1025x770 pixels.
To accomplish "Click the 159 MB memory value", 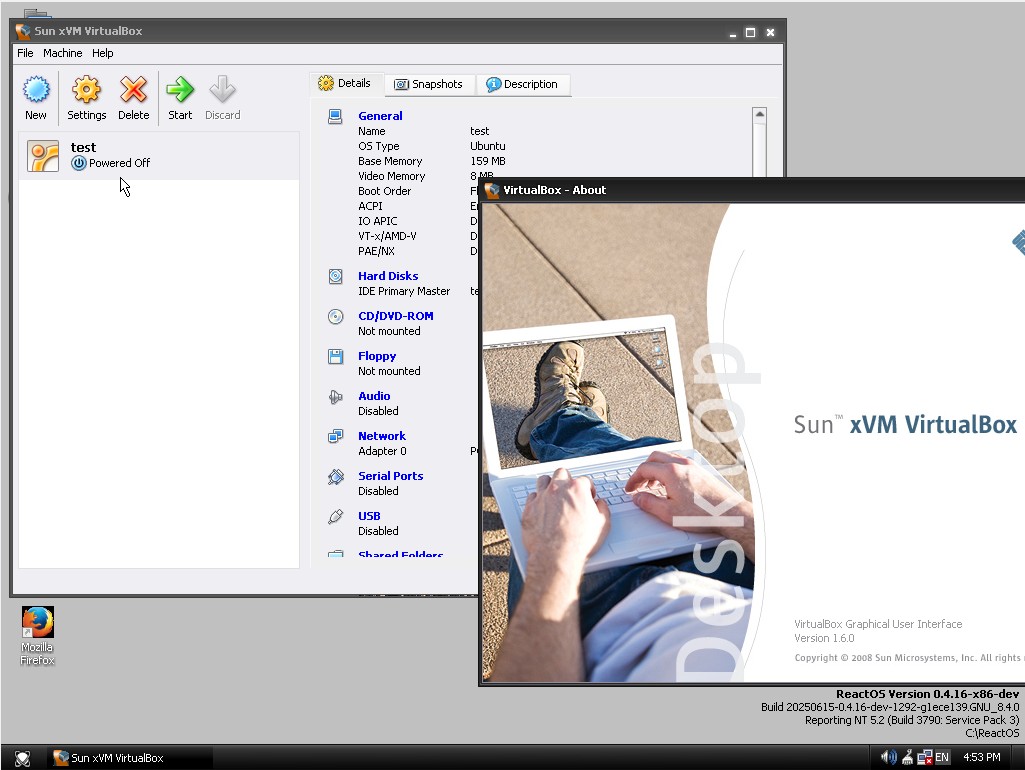I will [488, 161].
